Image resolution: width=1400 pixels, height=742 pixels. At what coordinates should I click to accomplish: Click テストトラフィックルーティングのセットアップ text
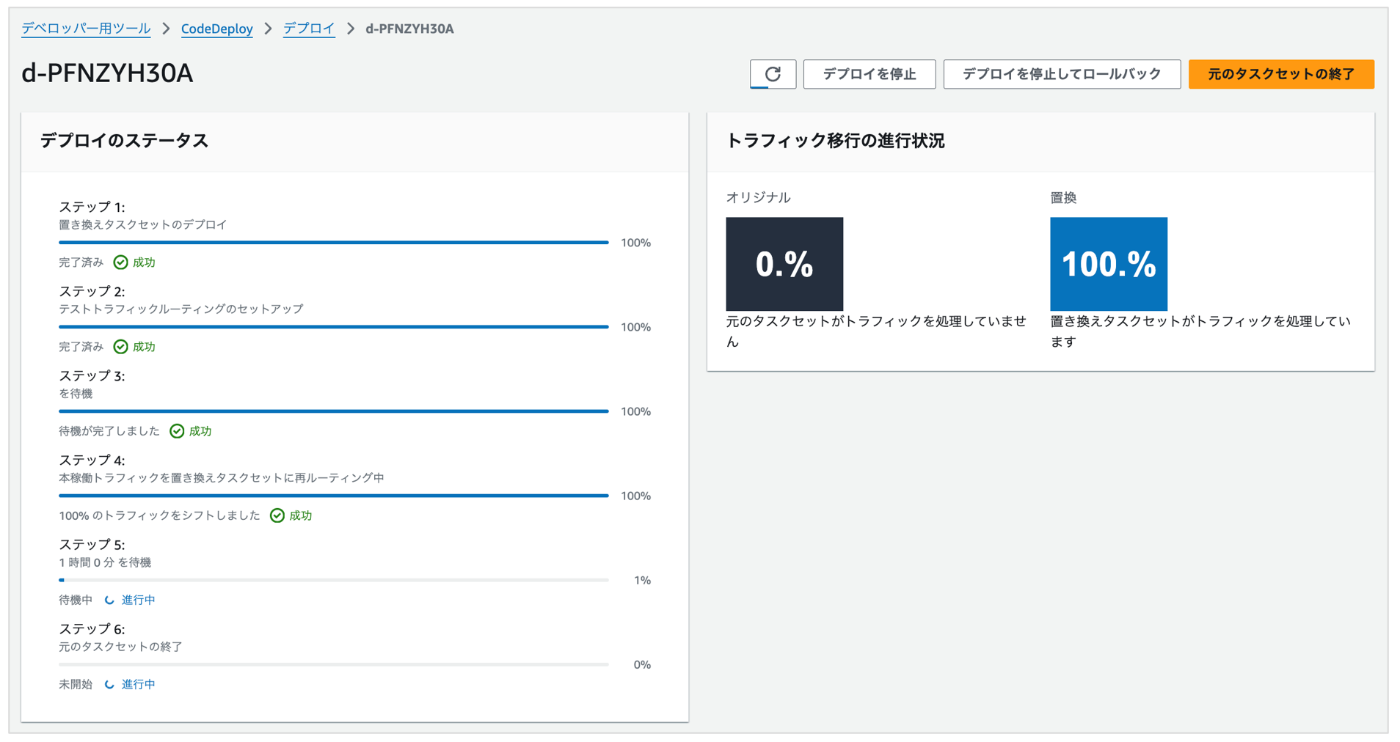(181, 309)
